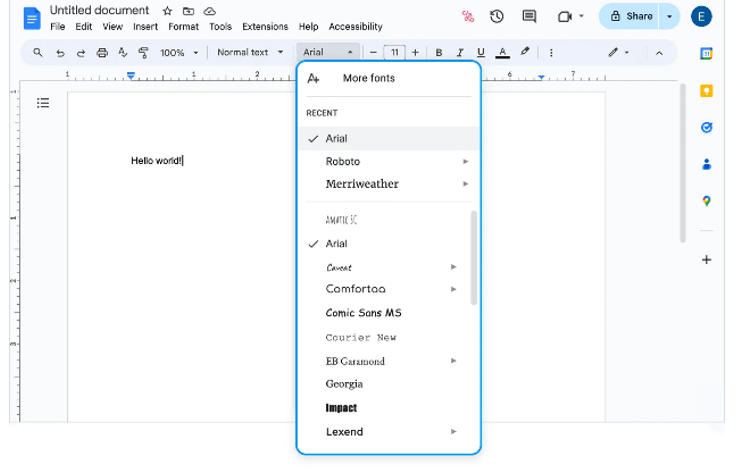Open the text color picker
The width and height of the screenshot is (738, 469).
(x=503, y=52)
